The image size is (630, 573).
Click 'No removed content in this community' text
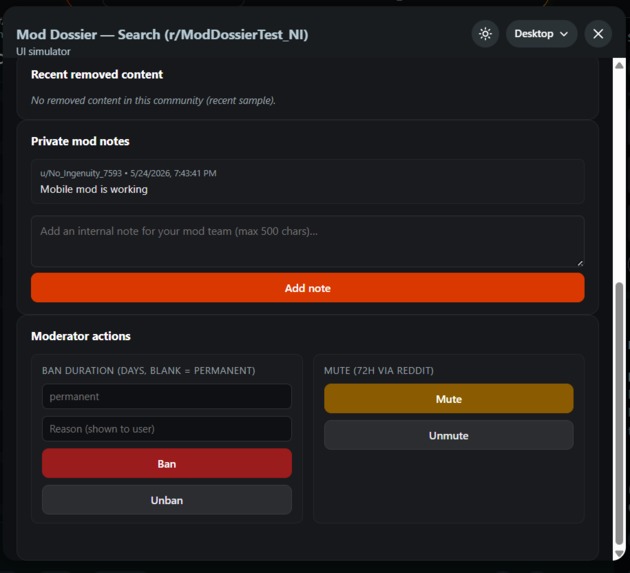coord(153,100)
